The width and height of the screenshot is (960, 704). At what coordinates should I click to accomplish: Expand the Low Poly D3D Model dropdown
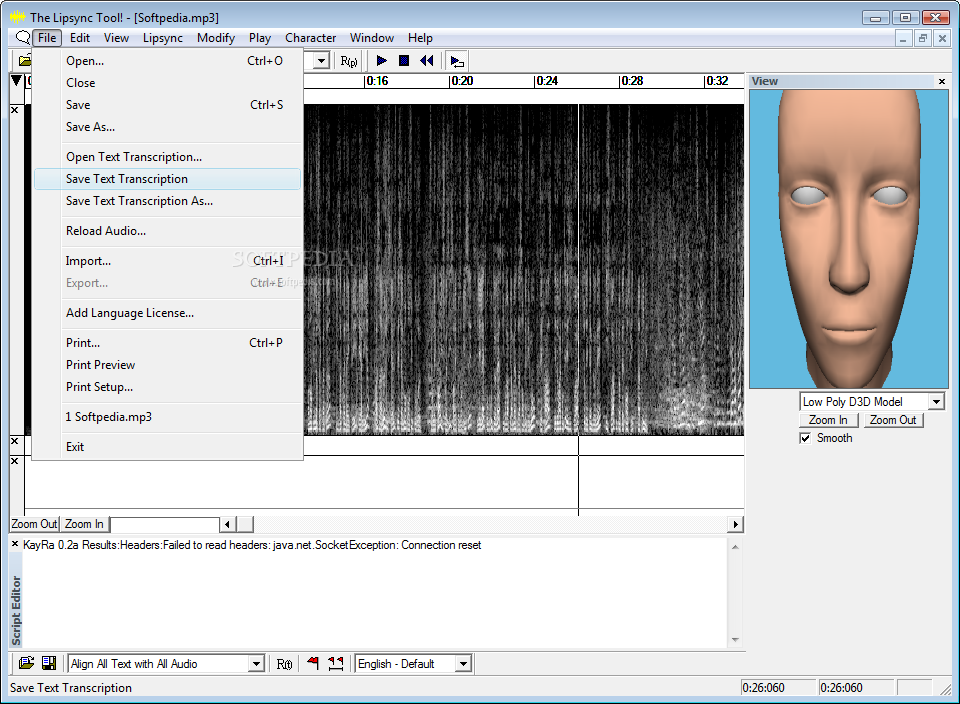936,402
